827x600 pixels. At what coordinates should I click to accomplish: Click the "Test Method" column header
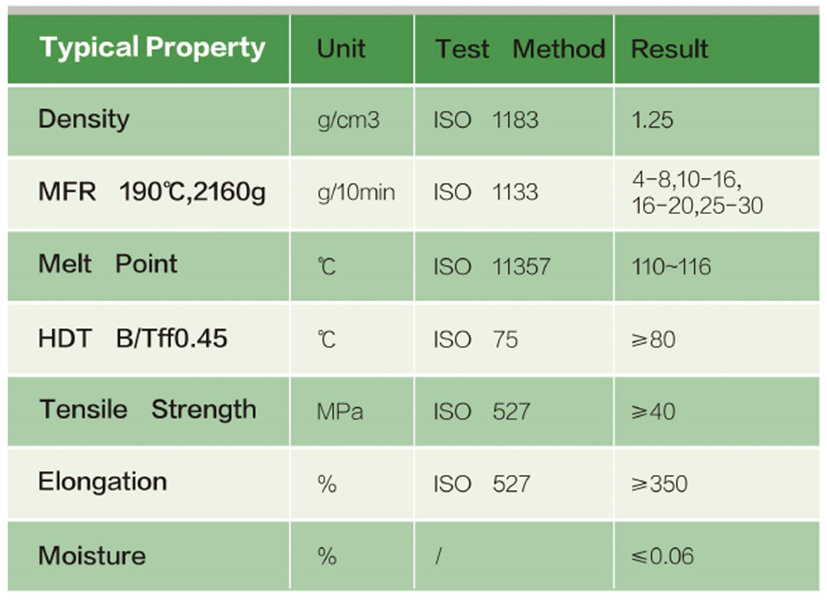520,48
